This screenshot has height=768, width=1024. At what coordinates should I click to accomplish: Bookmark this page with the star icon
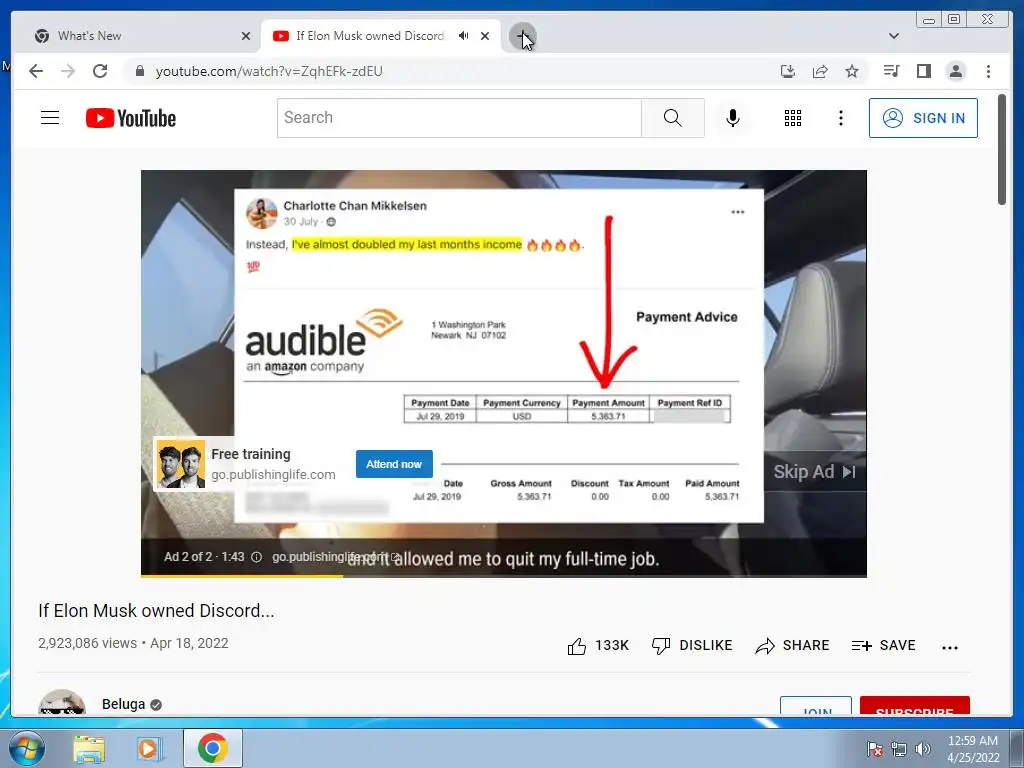(852, 71)
